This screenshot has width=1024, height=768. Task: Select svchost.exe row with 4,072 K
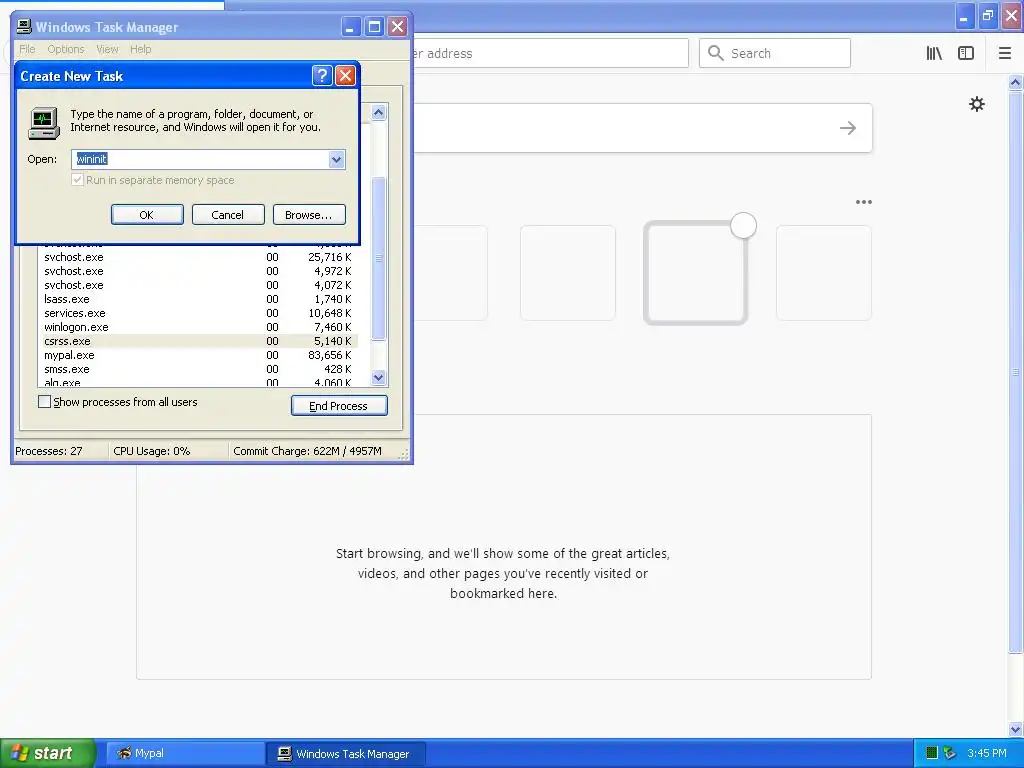(198, 285)
